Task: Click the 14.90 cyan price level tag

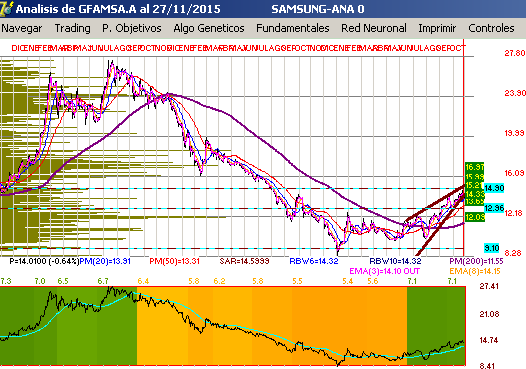Action: click(494, 188)
